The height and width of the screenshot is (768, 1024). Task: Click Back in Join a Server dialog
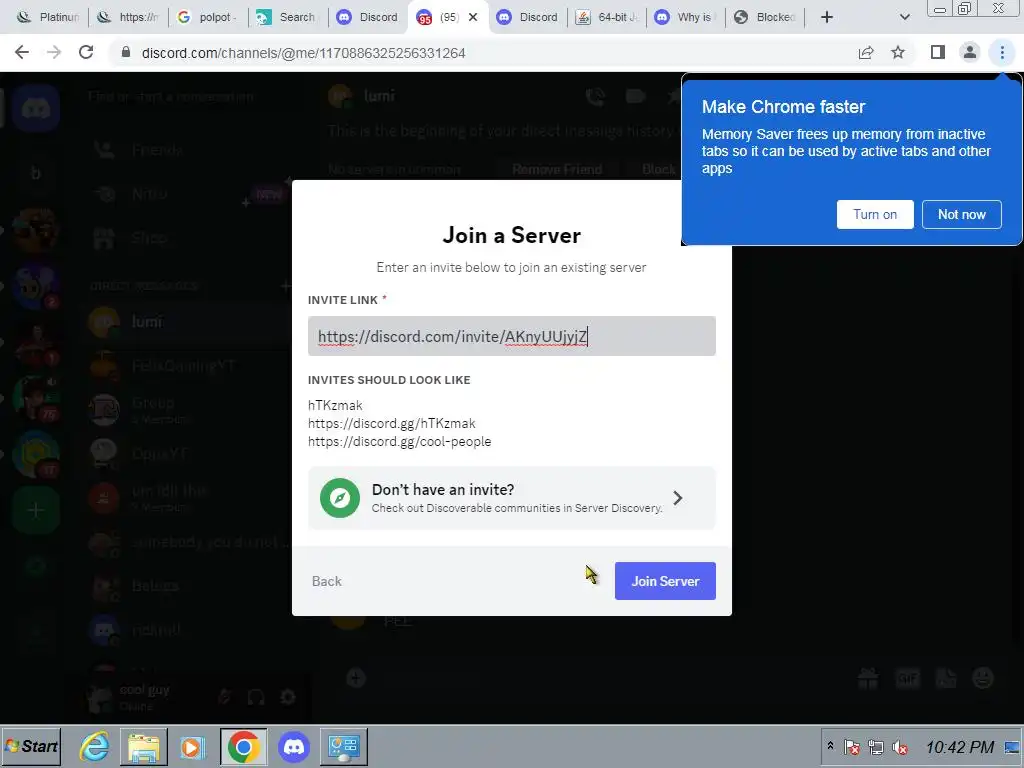(327, 581)
